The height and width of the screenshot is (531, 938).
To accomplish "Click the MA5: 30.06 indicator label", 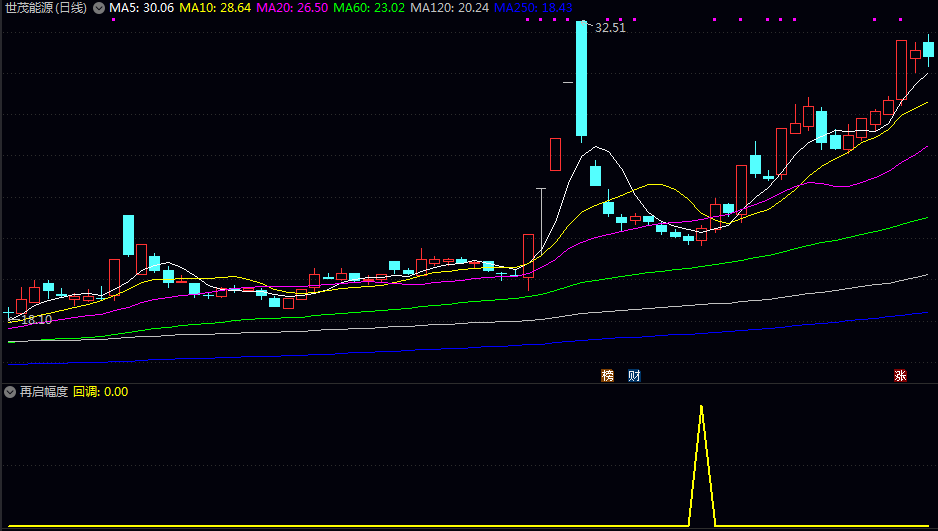I will pos(141,8).
